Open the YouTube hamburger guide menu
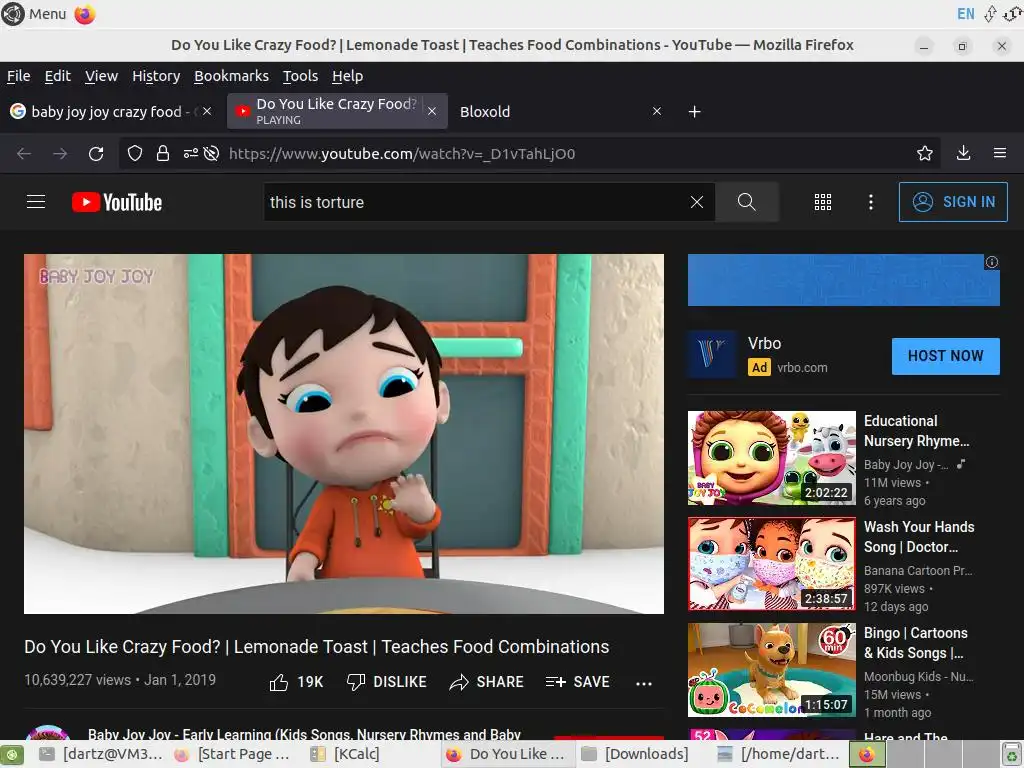Screen dimensions: 1024x768 tap(36, 202)
